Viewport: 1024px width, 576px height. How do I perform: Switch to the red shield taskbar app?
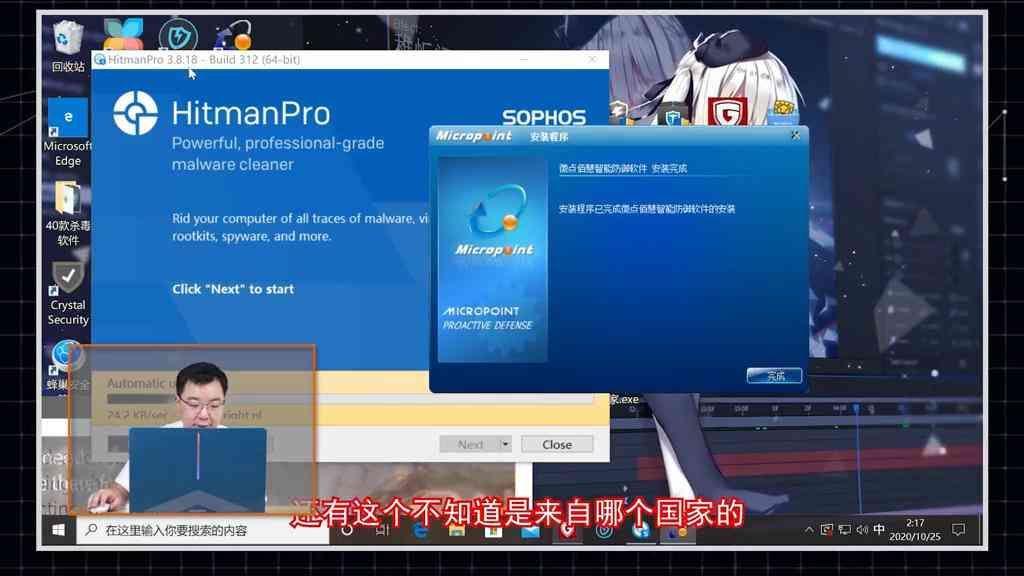(x=567, y=531)
